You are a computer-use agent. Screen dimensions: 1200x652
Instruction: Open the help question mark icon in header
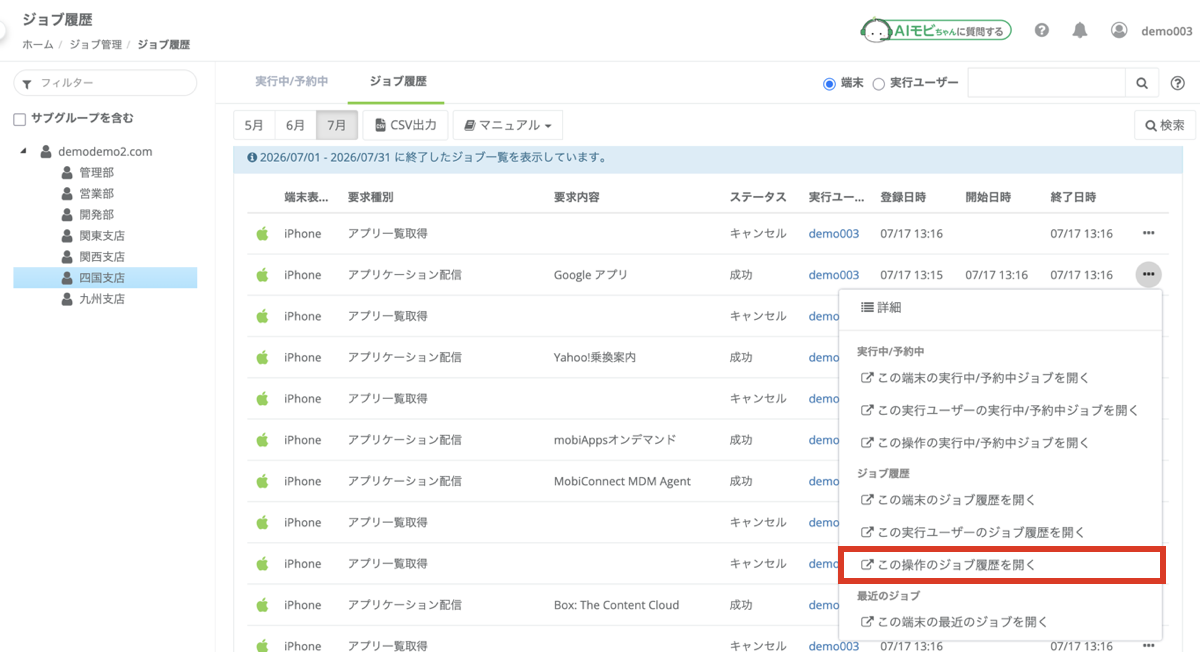tap(1042, 30)
